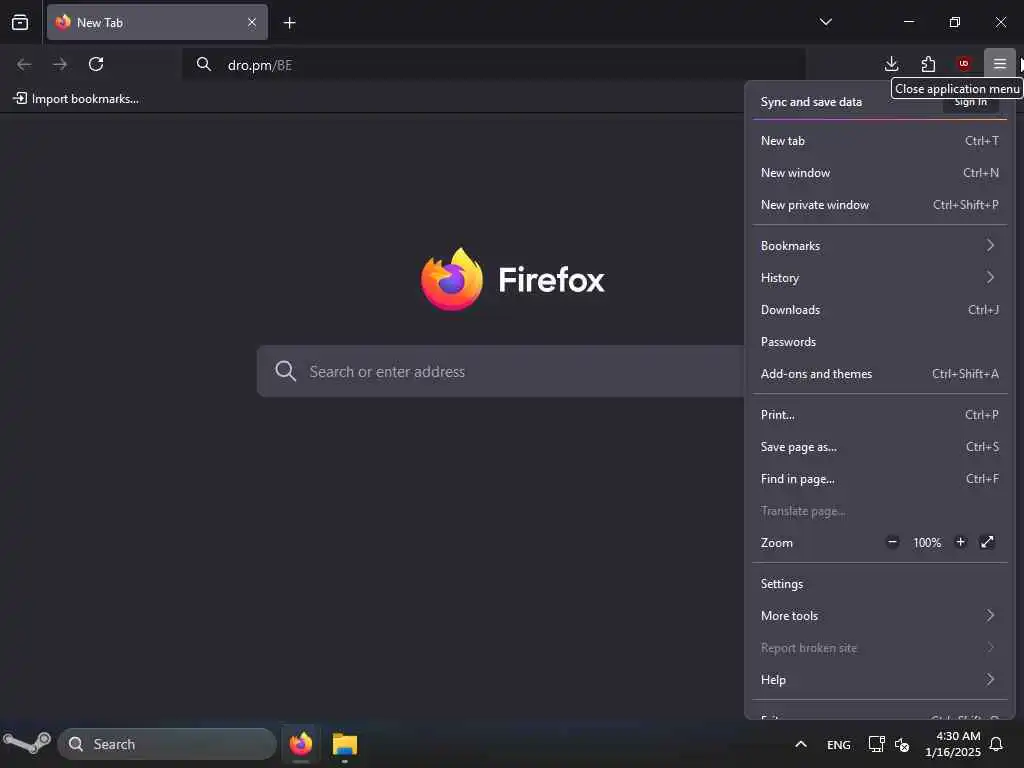Choose New tab from the menu
1024x768 pixels.
[x=880, y=140]
